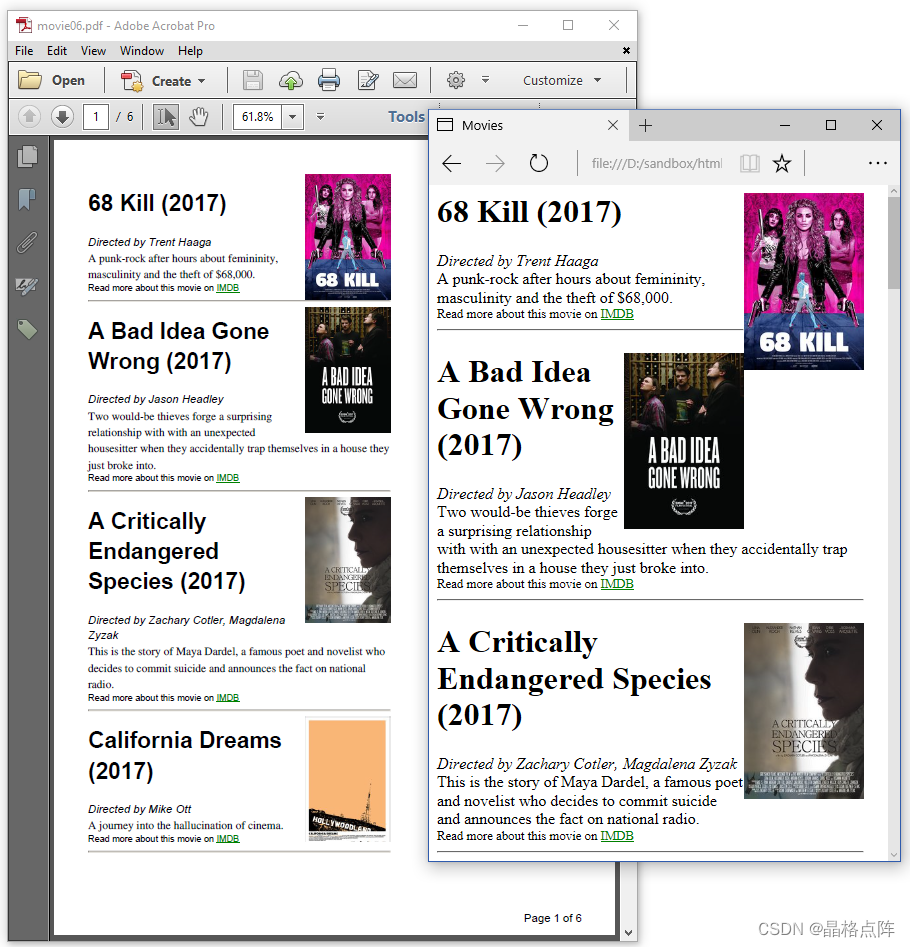
Task: Click Critically Endangered Species poster in browser
Action: click(x=804, y=711)
